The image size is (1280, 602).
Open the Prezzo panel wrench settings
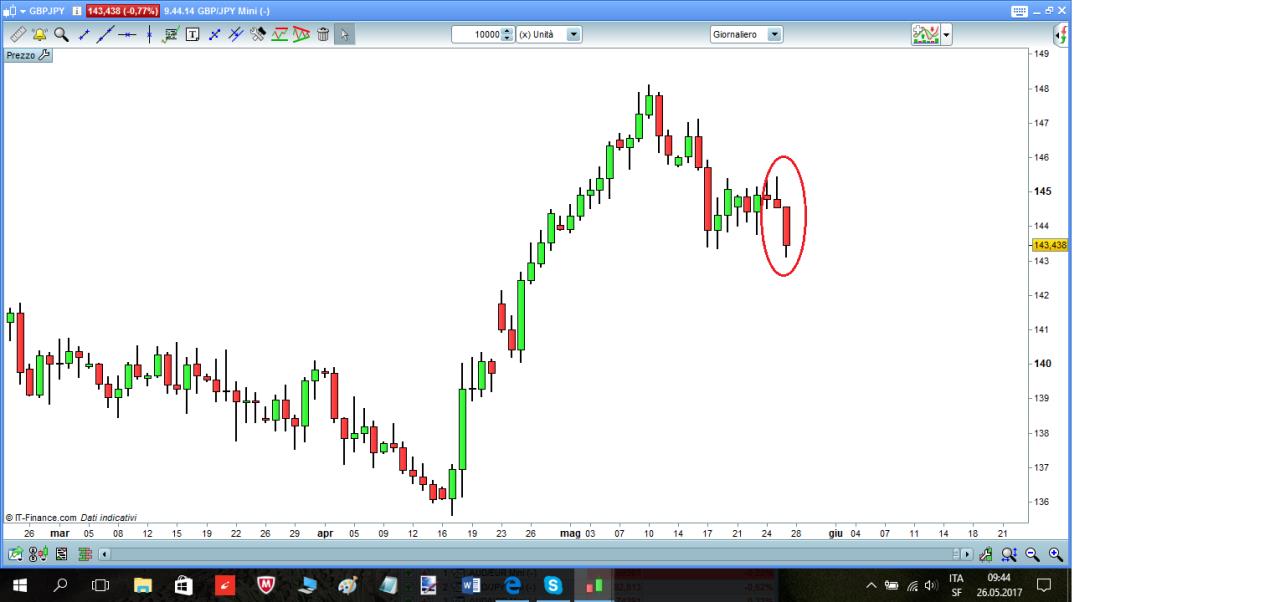(x=43, y=55)
